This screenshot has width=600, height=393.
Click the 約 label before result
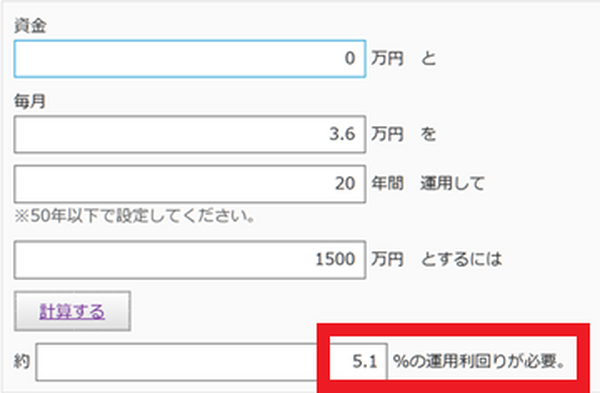(x=22, y=361)
